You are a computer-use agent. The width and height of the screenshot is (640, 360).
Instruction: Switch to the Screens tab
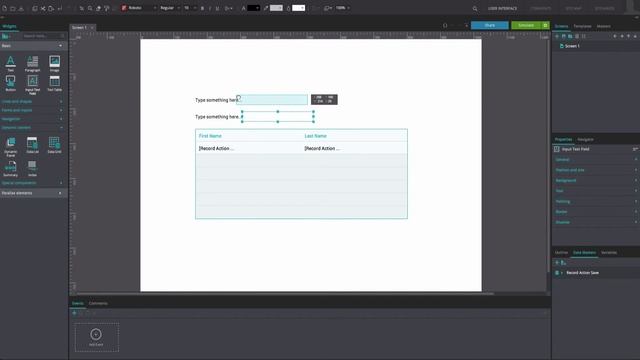tap(561, 27)
